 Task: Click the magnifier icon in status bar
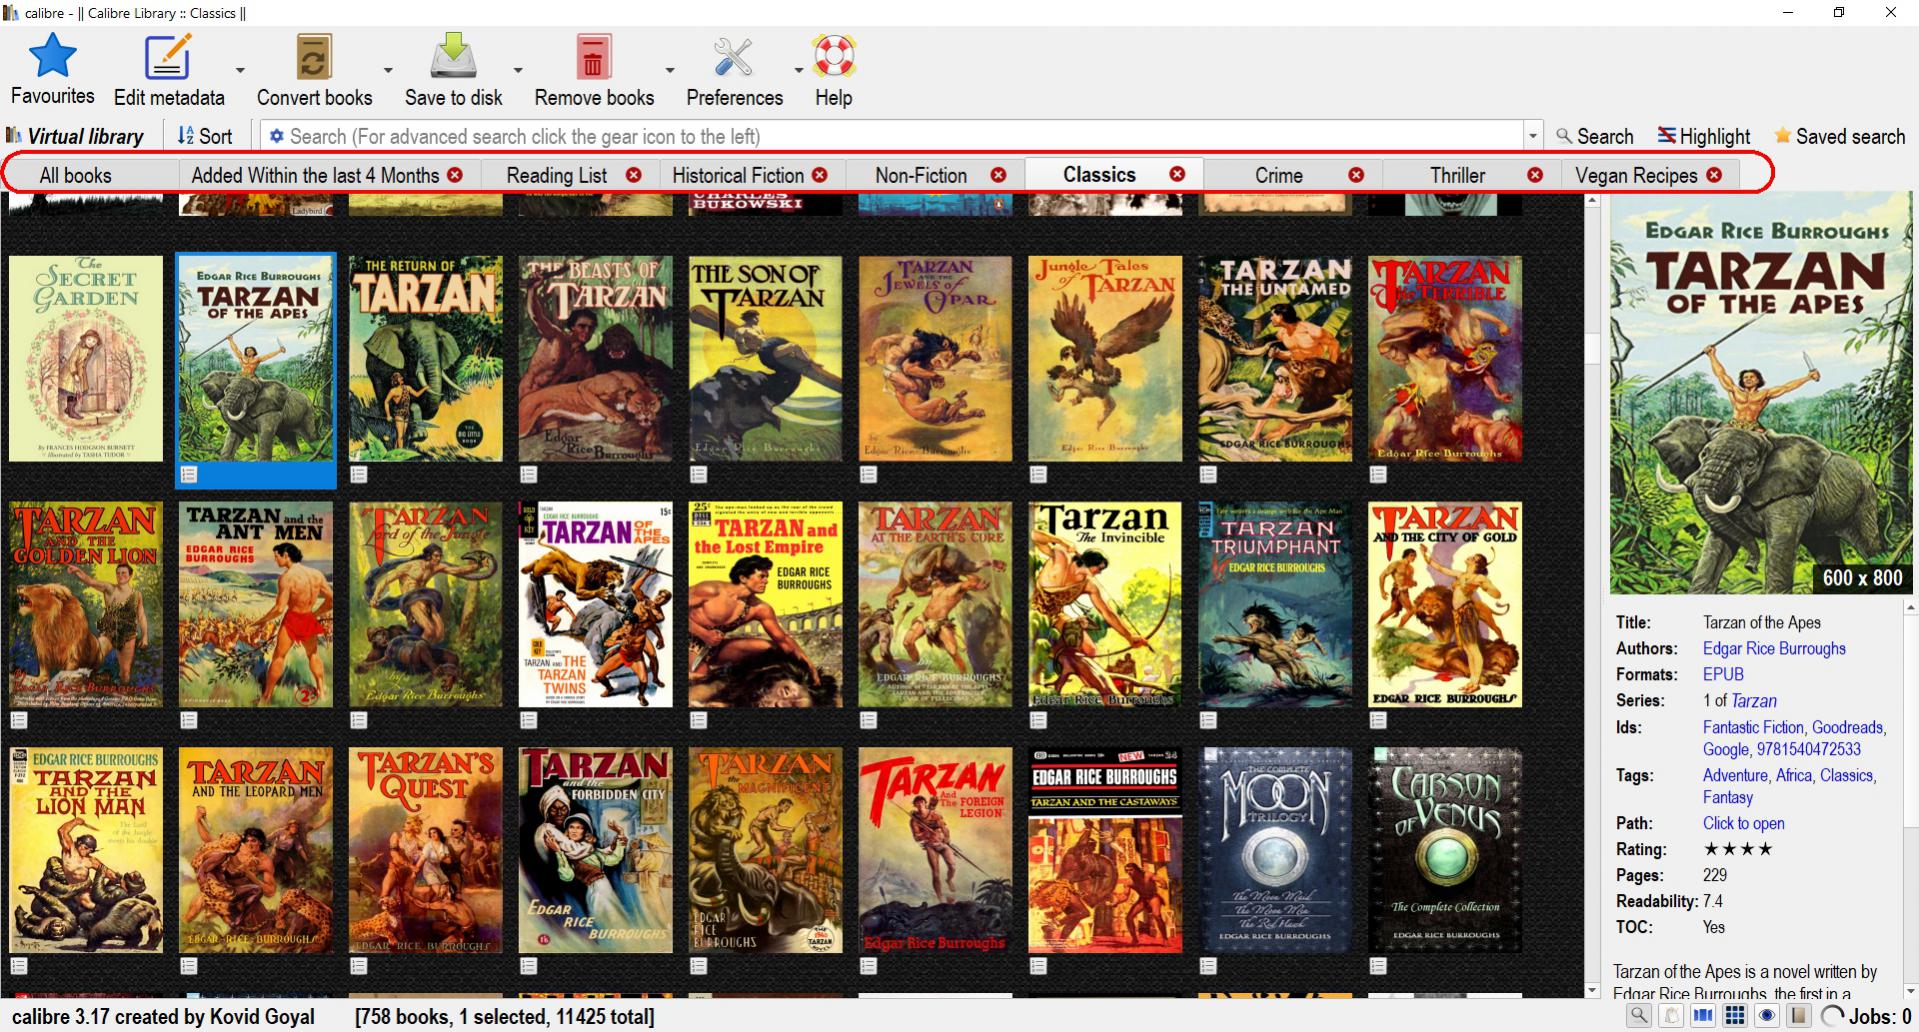(x=1639, y=1016)
